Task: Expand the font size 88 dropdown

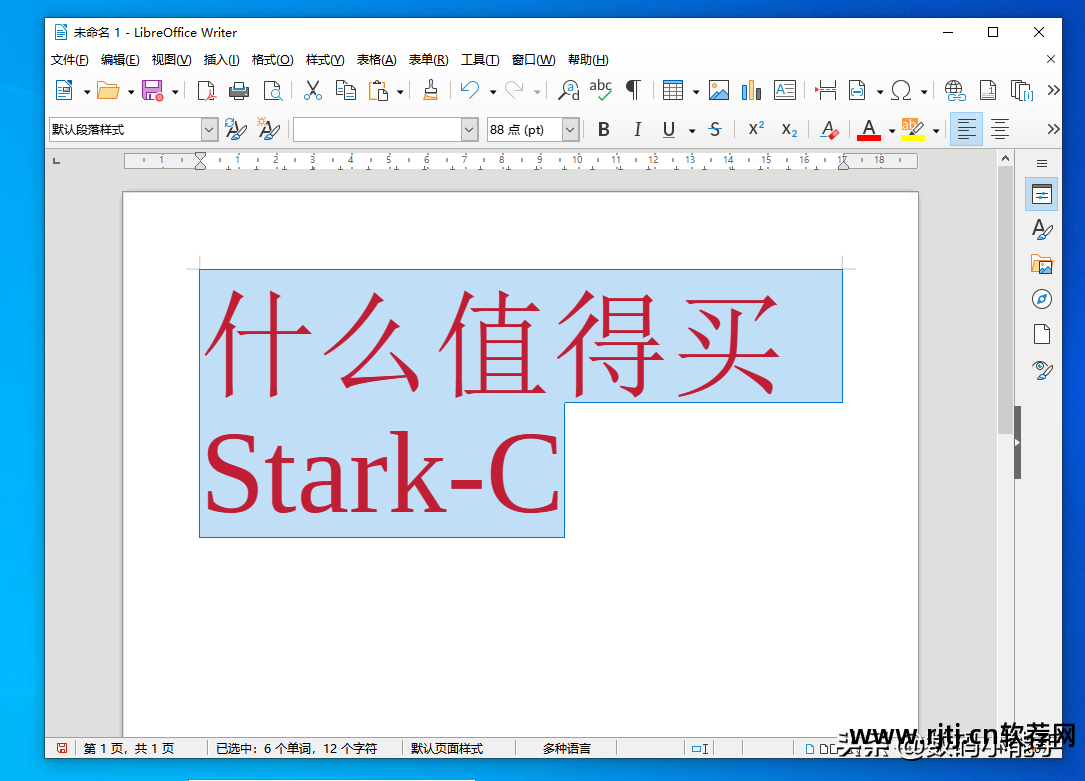Action: pyautogui.click(x=570, y=129)
